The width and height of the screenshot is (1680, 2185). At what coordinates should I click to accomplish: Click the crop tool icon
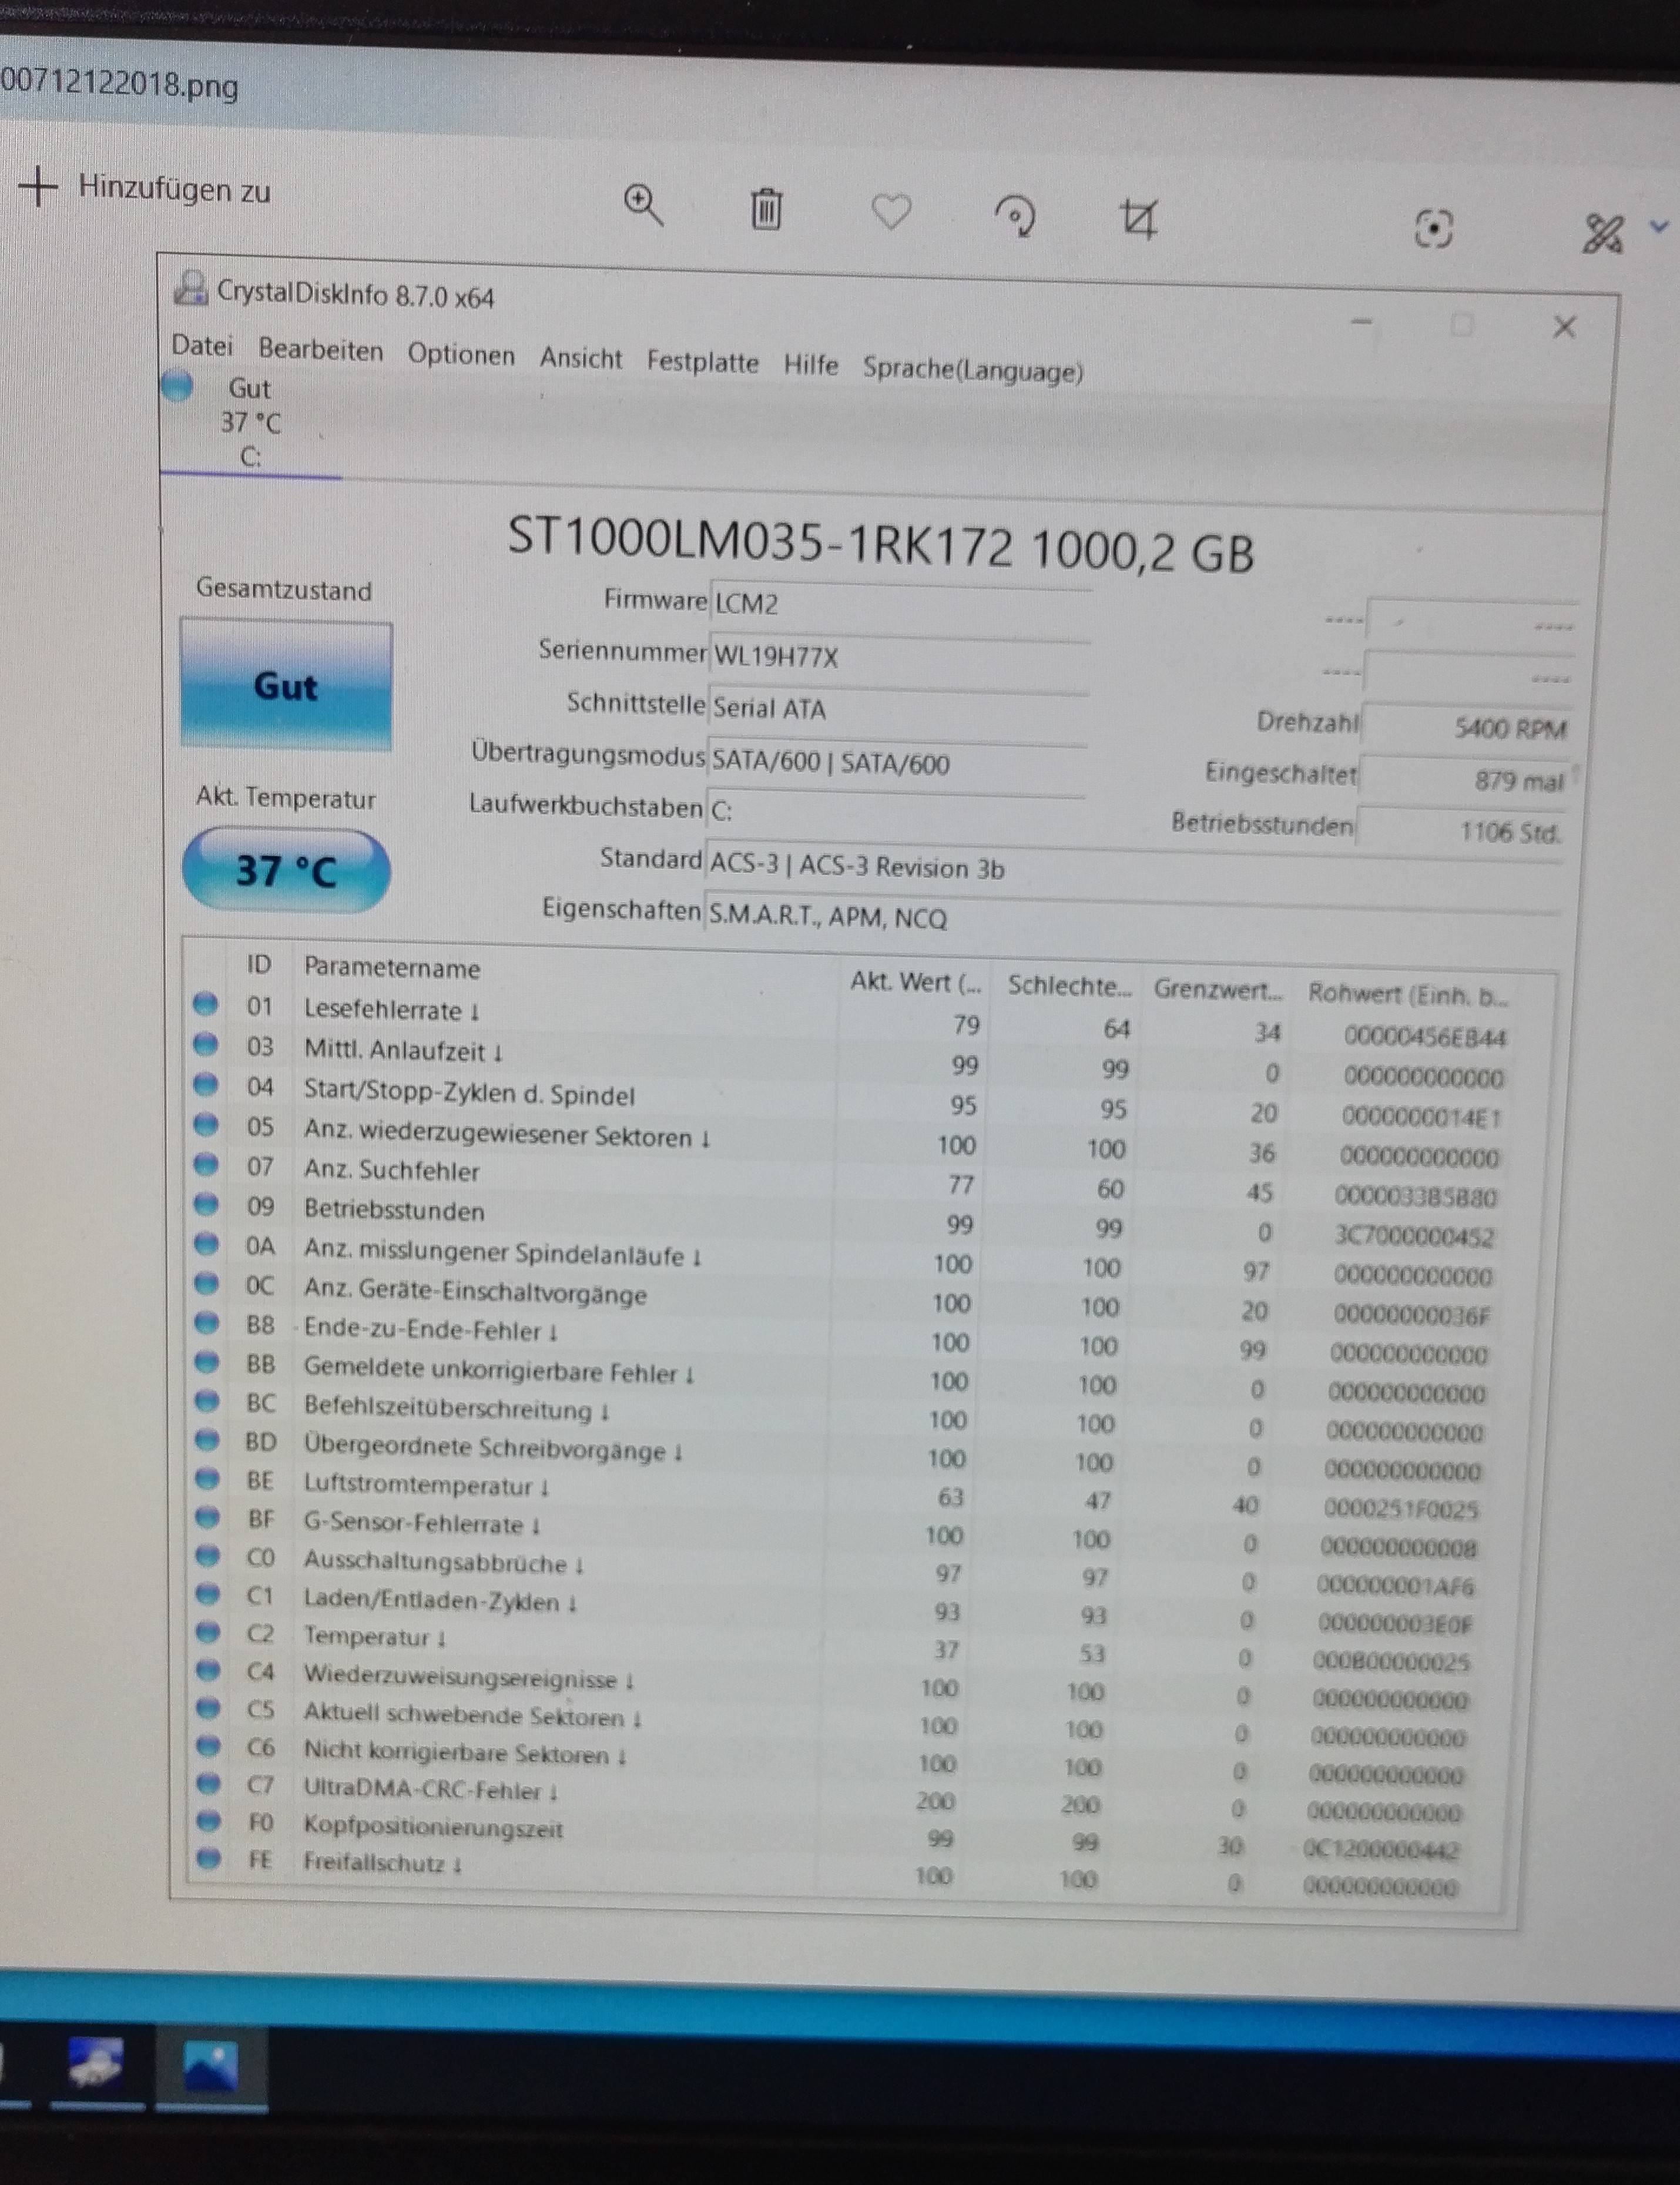click(x=1138, y=219)
